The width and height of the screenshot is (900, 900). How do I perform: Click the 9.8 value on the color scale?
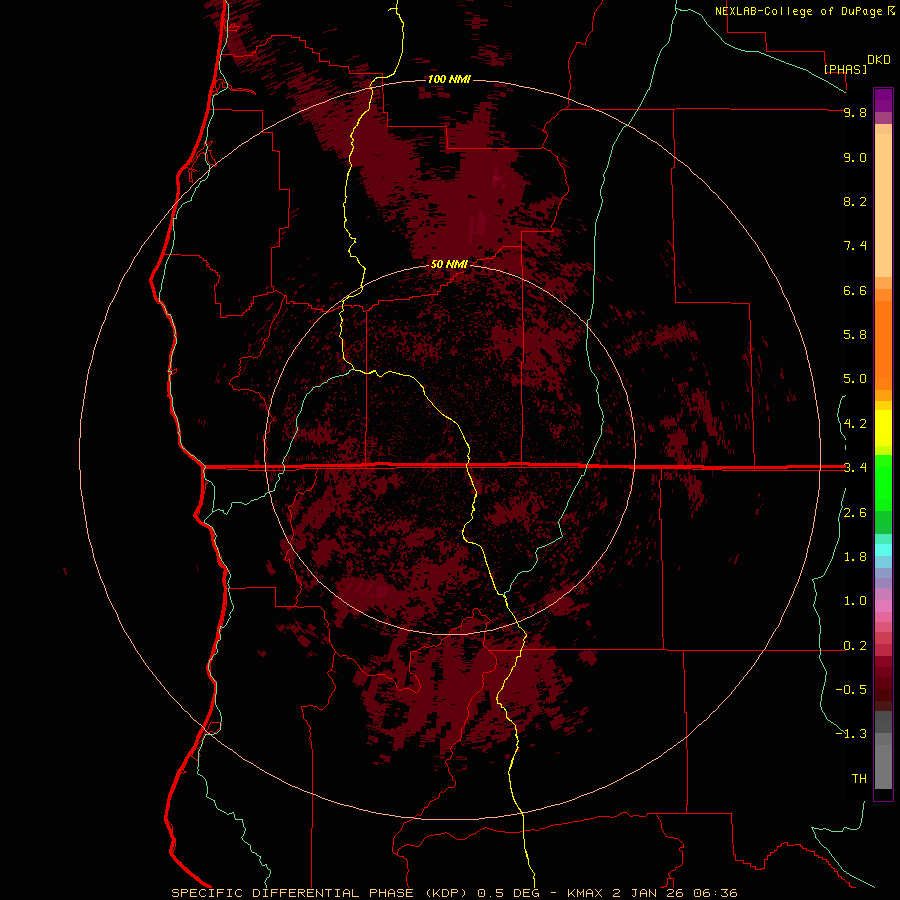coord(855,112)
